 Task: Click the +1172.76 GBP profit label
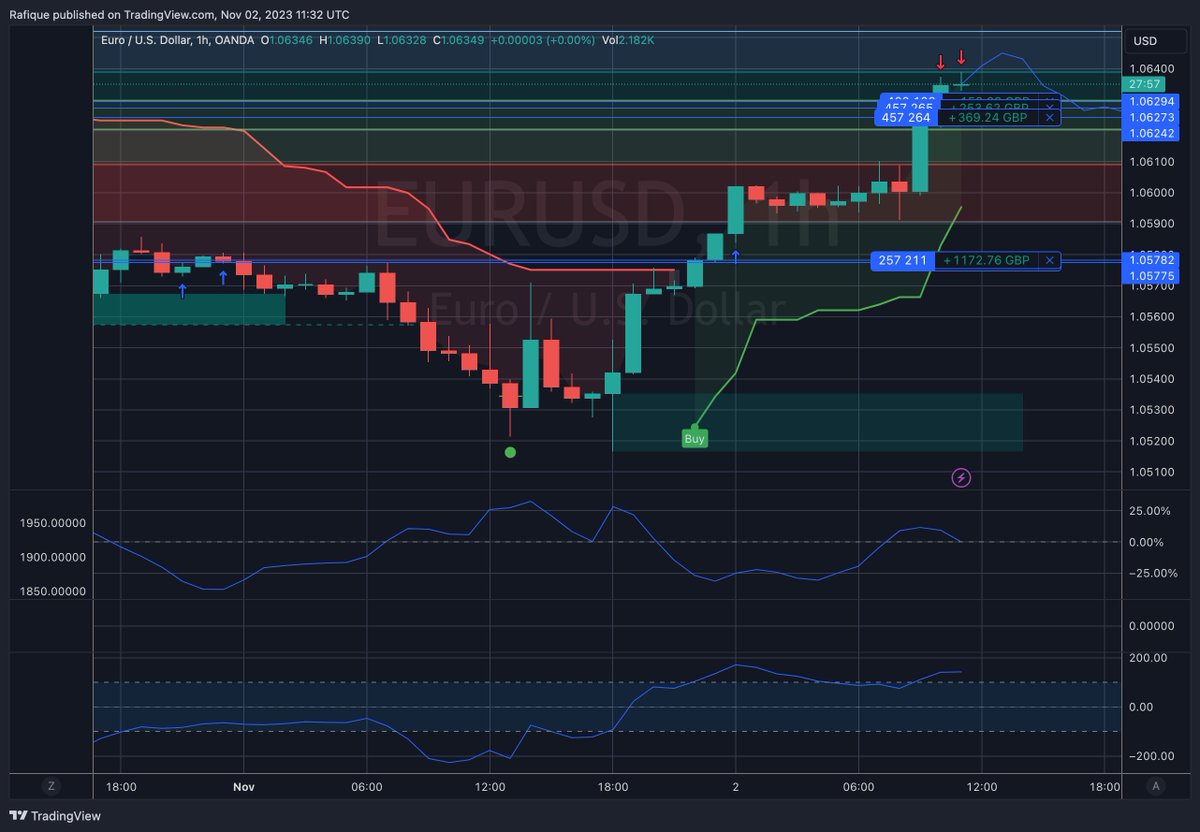pyautogui.click(x=986, y=260)
